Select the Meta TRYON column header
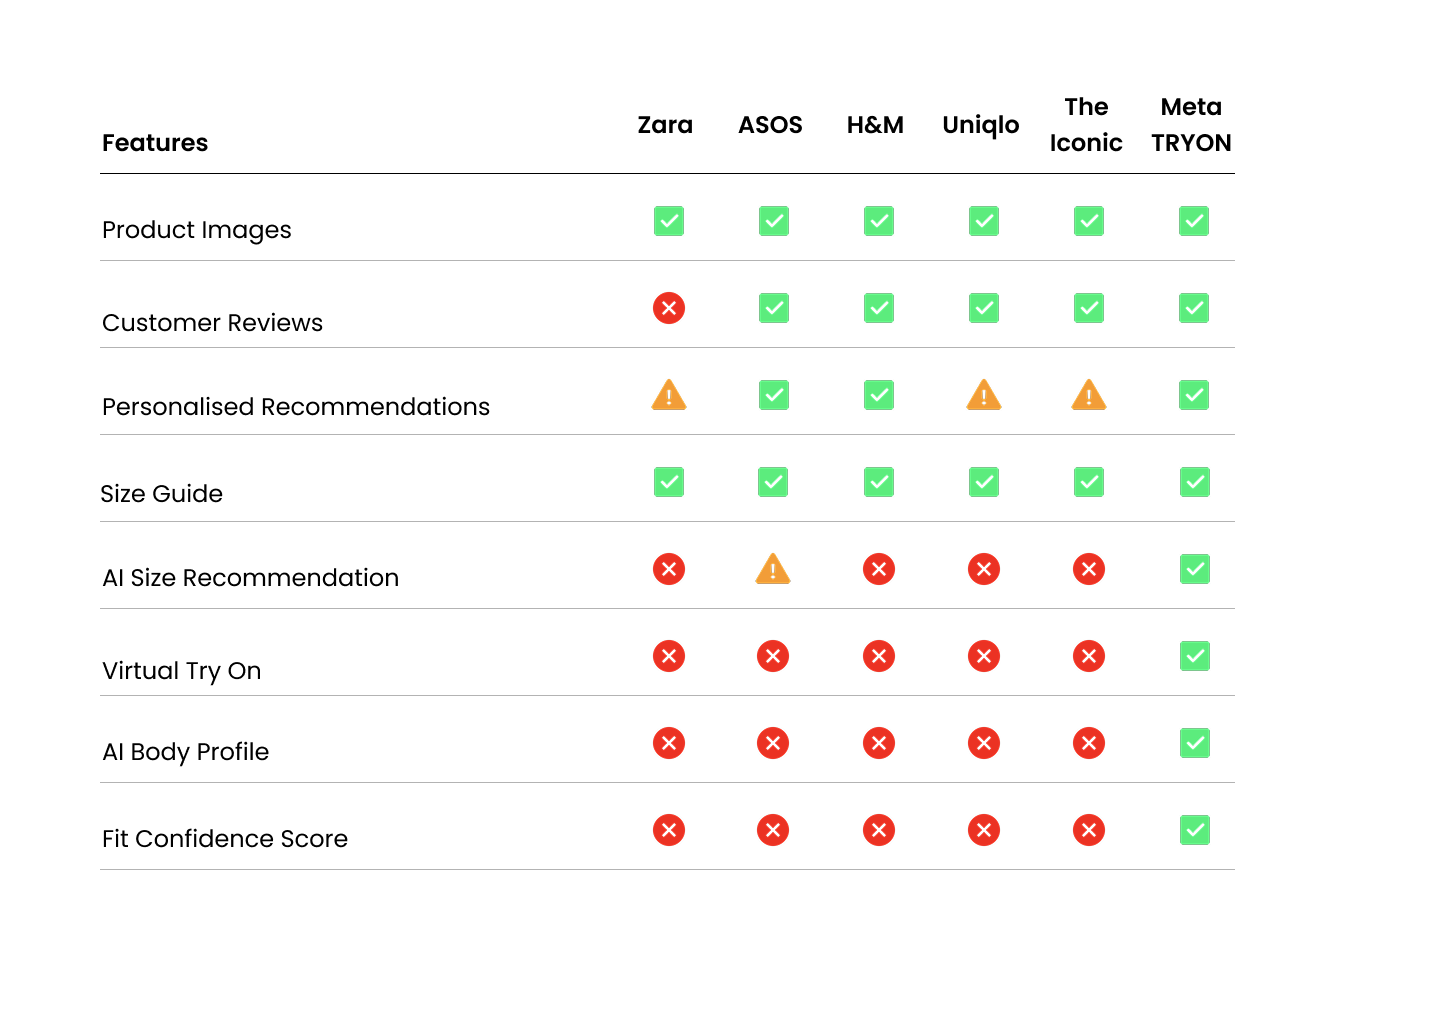Viewport: 1440px width, 1024px height. coord(1191,125)
